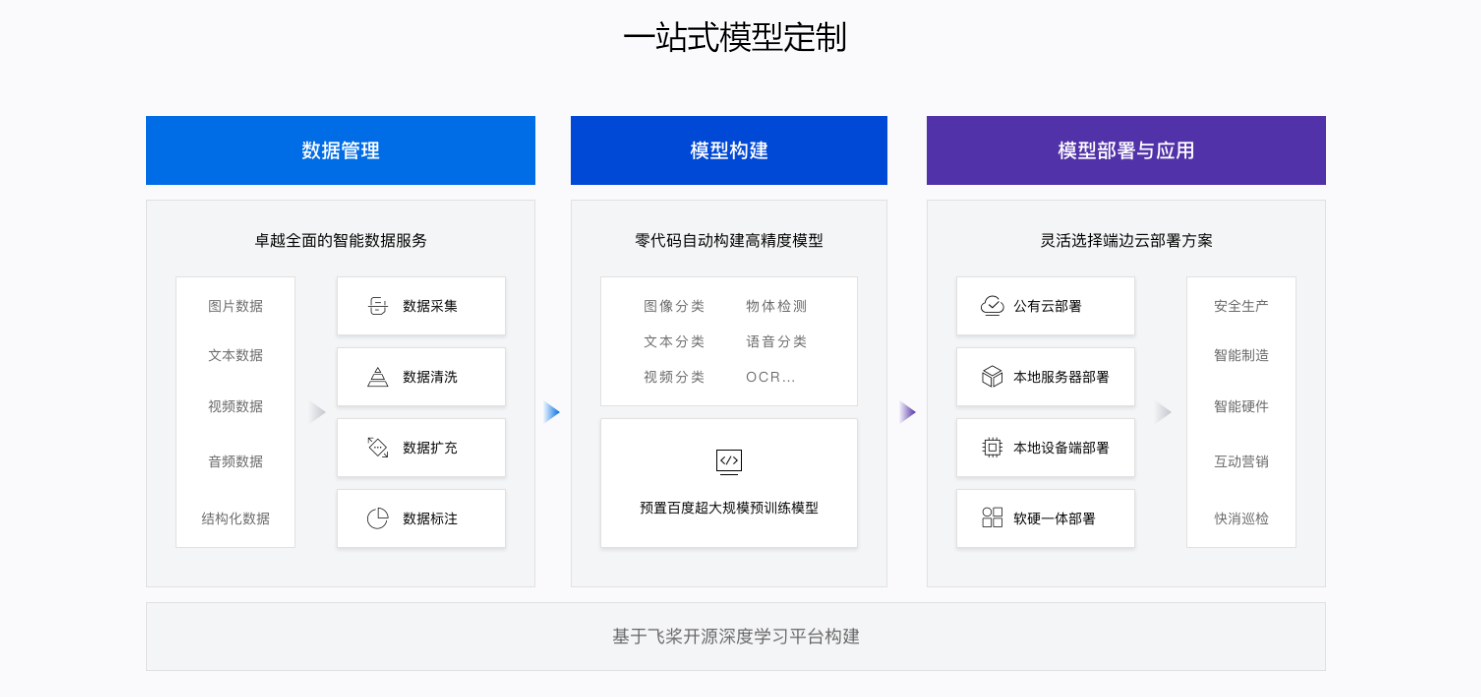Select the 数据管理 header tab
This screenshot has width=1481, height=697.
pos(341,151)
